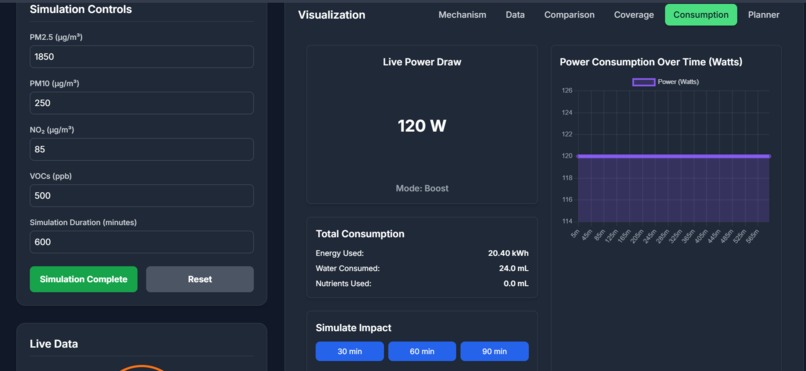Click the purple power line in chart

click(x=673, y=156)
